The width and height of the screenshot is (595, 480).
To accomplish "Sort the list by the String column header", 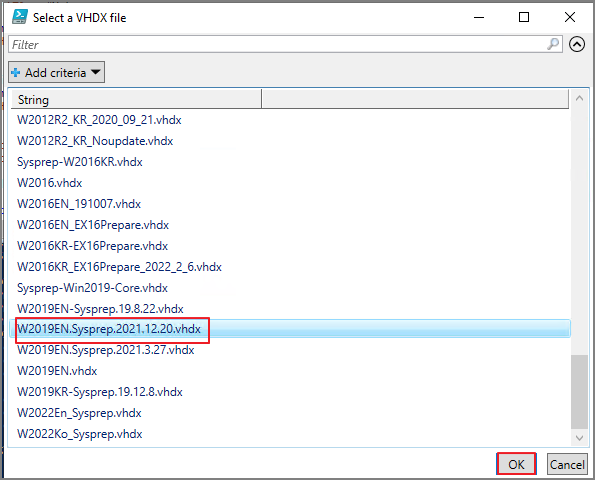I will click(x=136, y=99).
